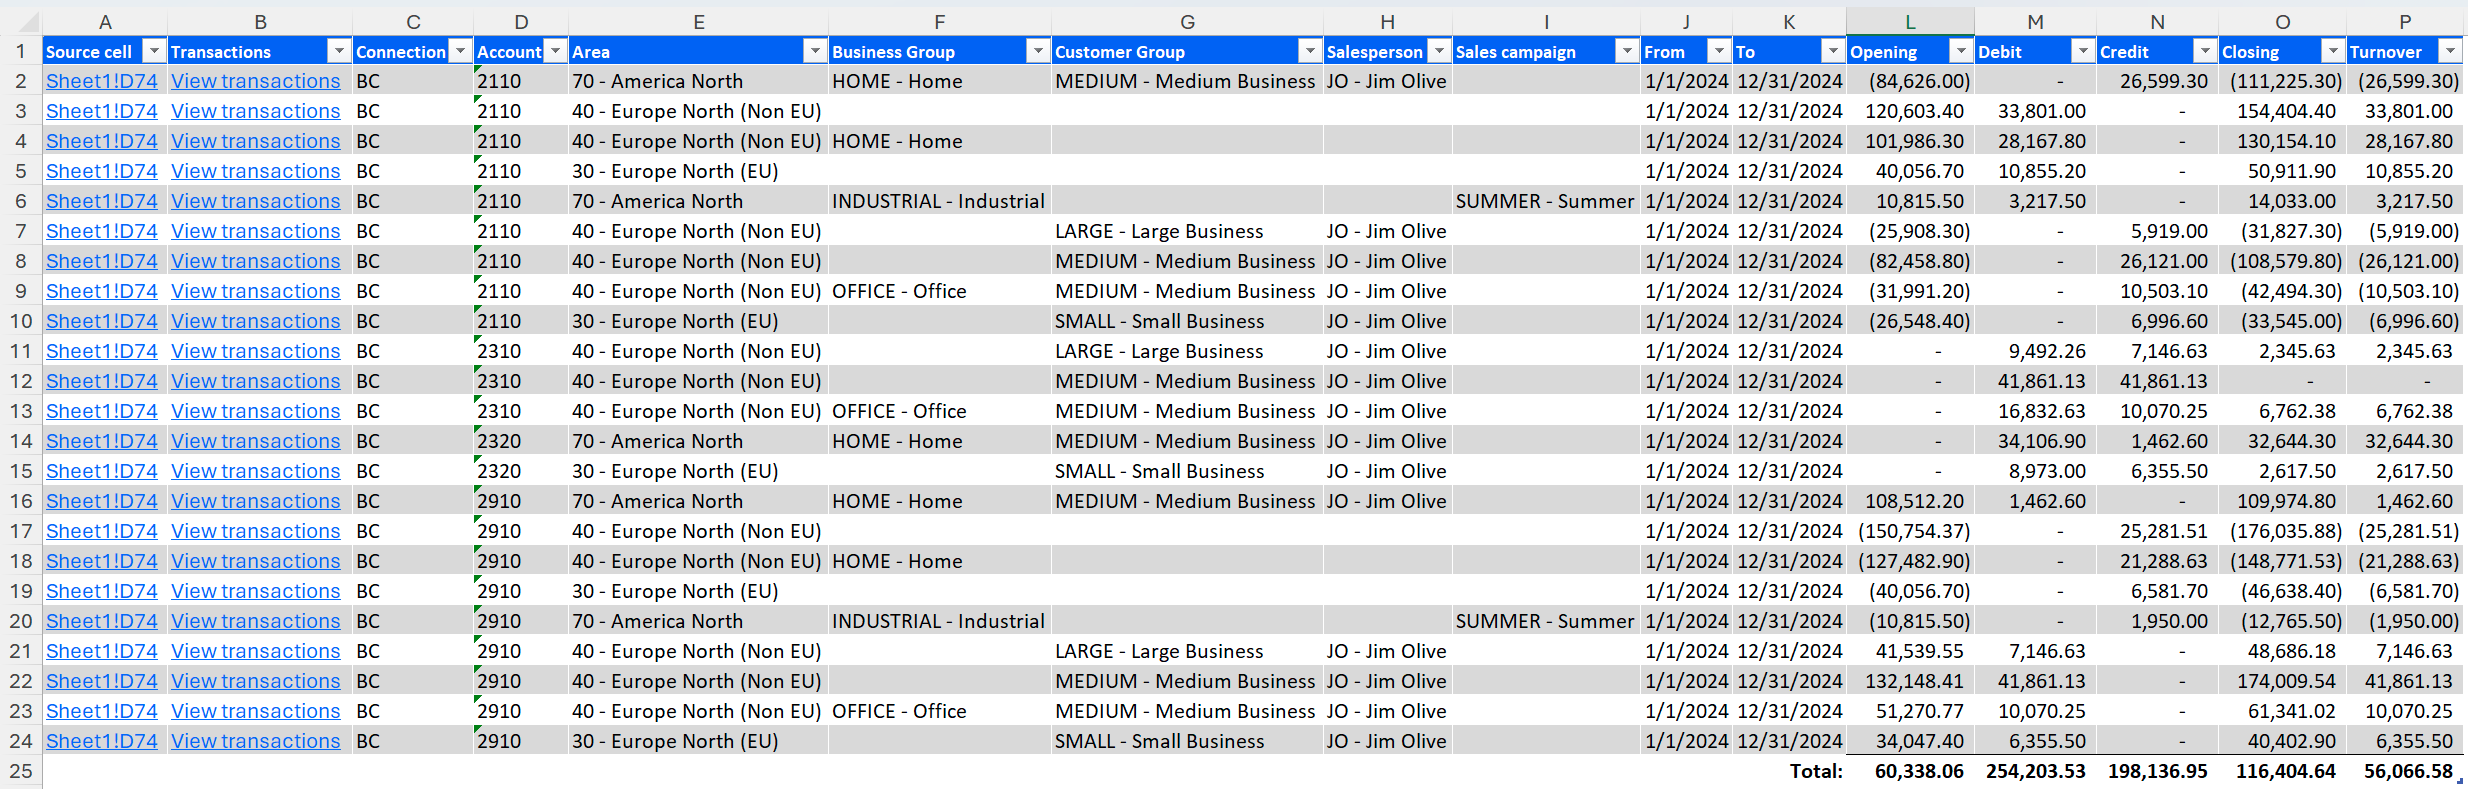Open View transactions link in row 11
Screen dimensions: 2468x789
(255, 351)
